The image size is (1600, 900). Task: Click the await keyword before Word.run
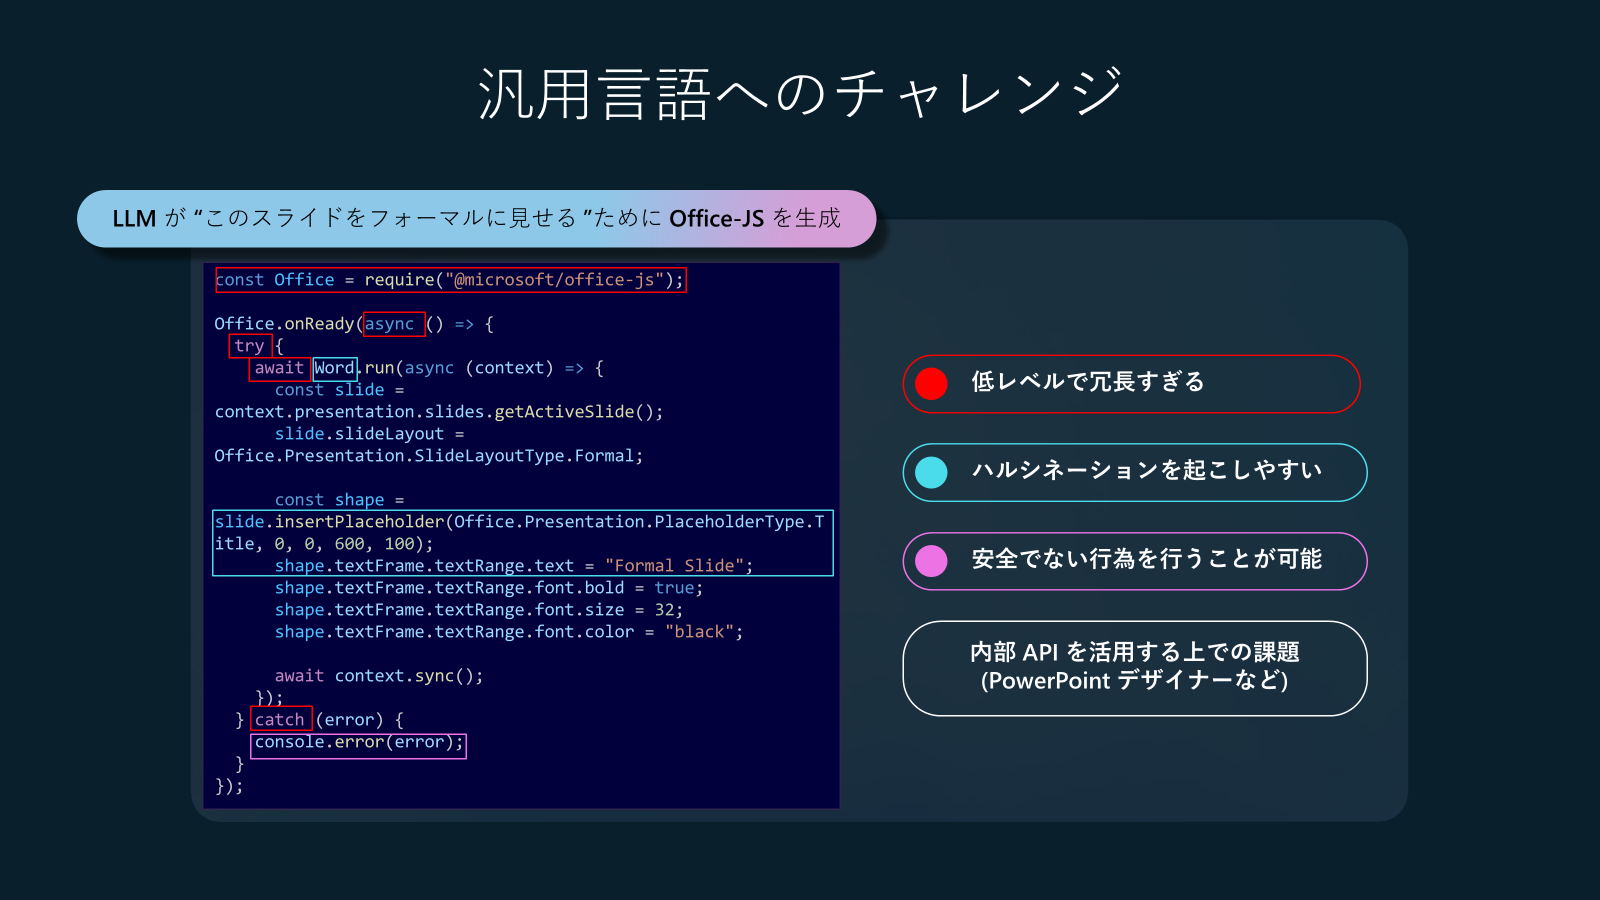click(279, 368)
